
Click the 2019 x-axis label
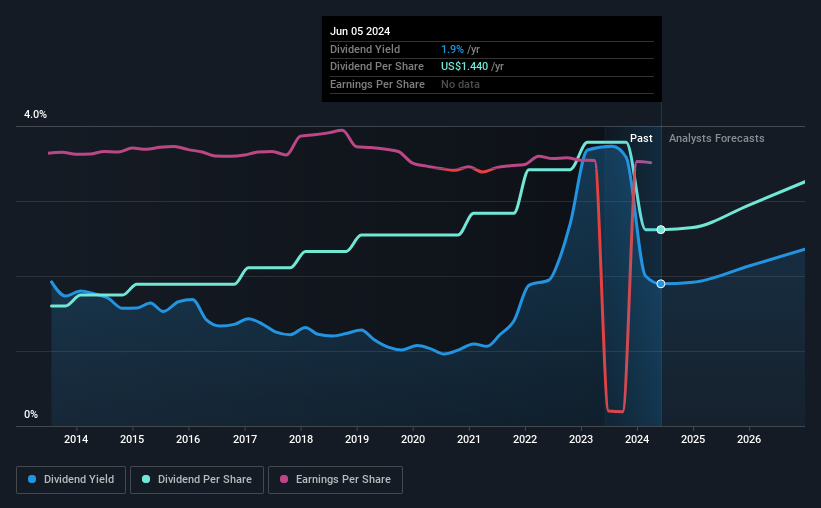coord(357,439)
